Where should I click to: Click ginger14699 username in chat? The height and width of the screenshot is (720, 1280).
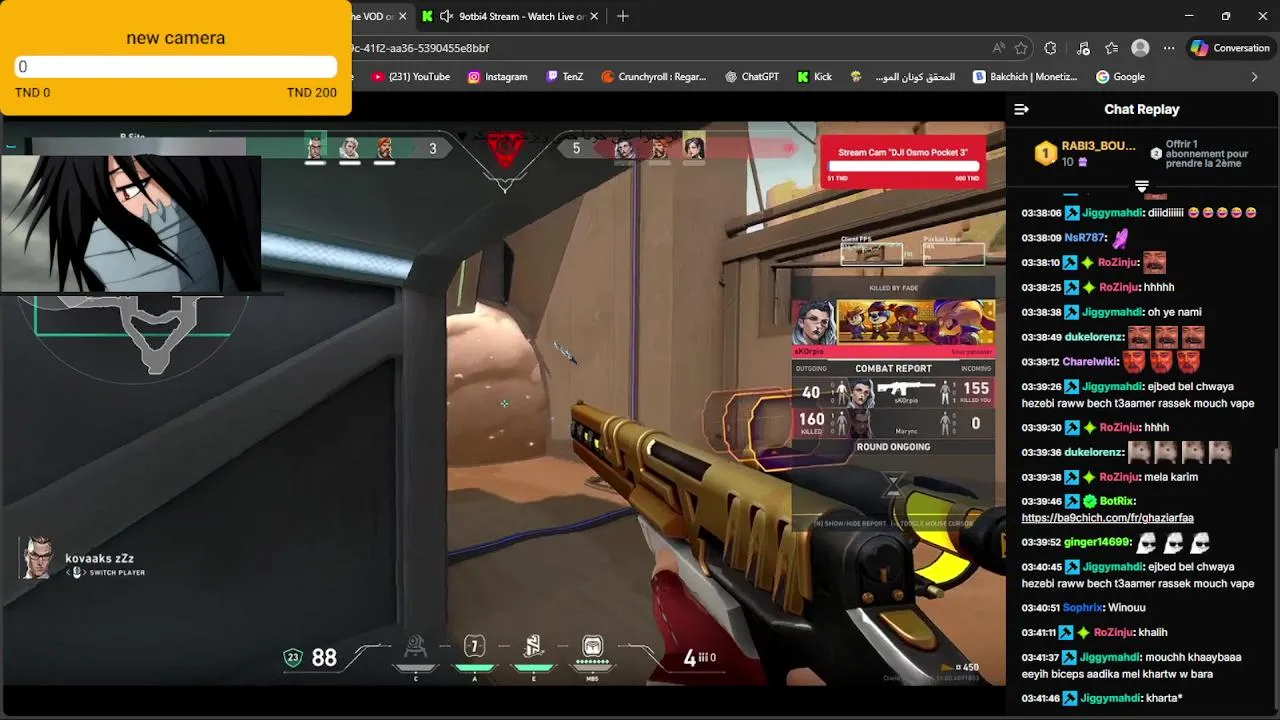click(x=1096, y=542)
